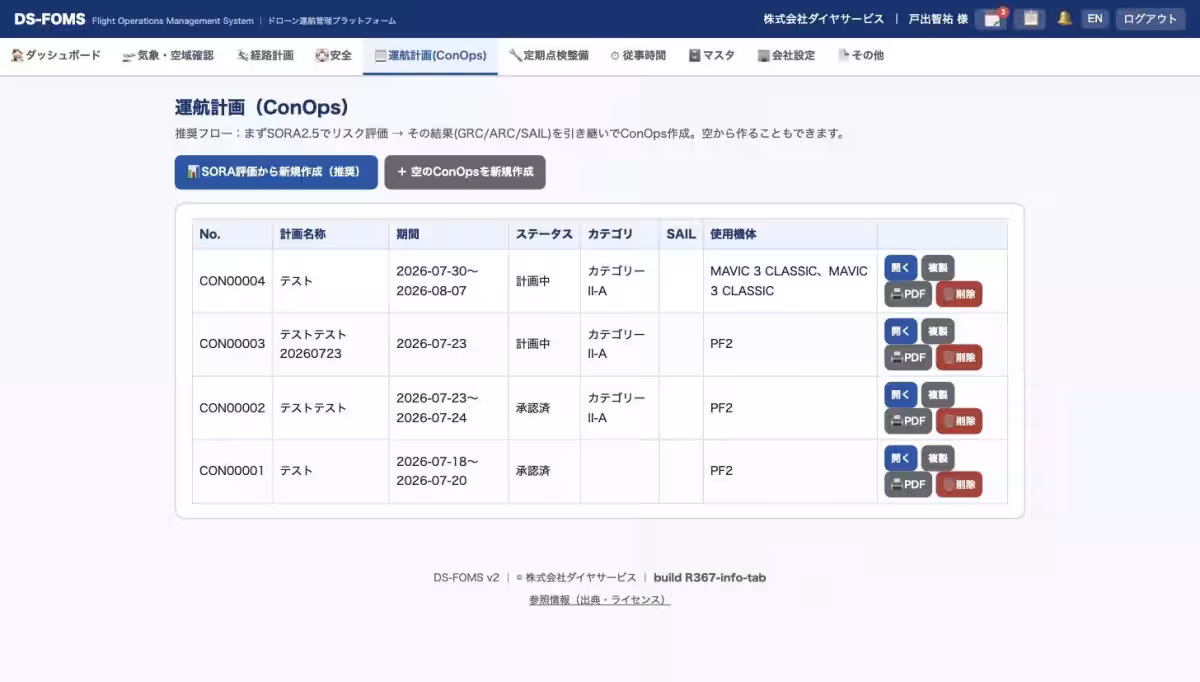Open plan CON00001 with 開く
Viewport: 1200px width, 682px height.
[901, 458]
